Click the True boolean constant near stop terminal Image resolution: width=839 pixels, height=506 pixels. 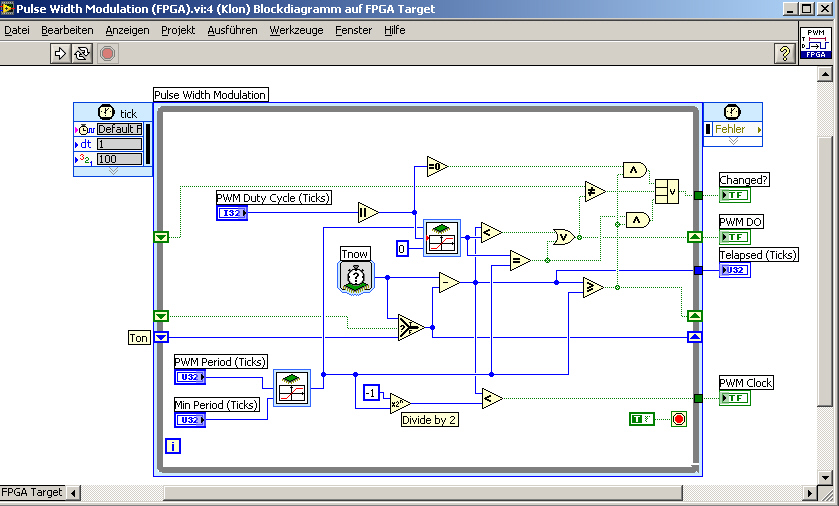point(642,419)
